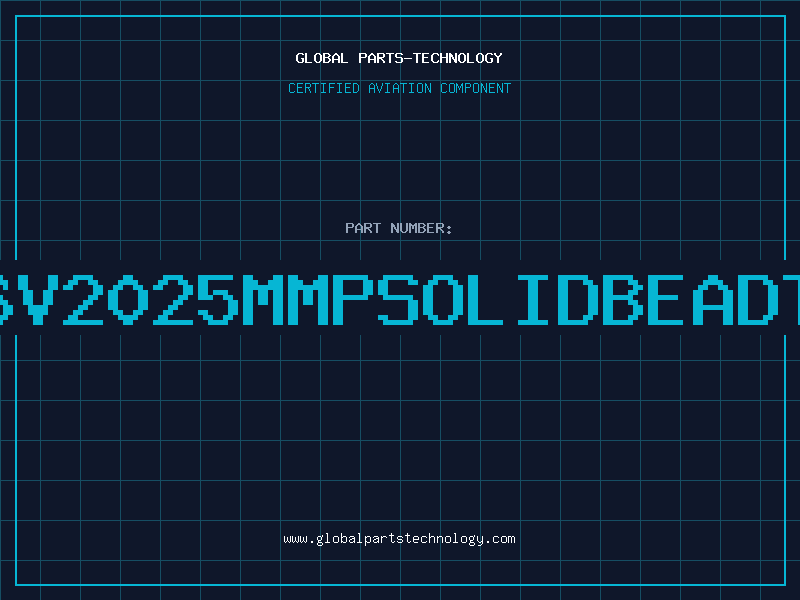The image size is (800, 600).
Task: Click the large part number text with 2025MMPSOLIDBEAD
Action: [400, 299]
